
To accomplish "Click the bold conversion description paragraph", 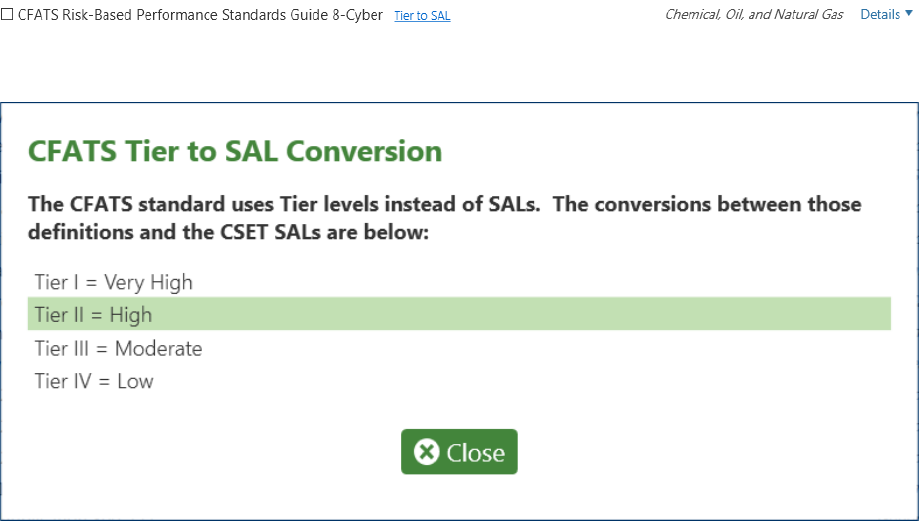I will [x=444, y=218].
